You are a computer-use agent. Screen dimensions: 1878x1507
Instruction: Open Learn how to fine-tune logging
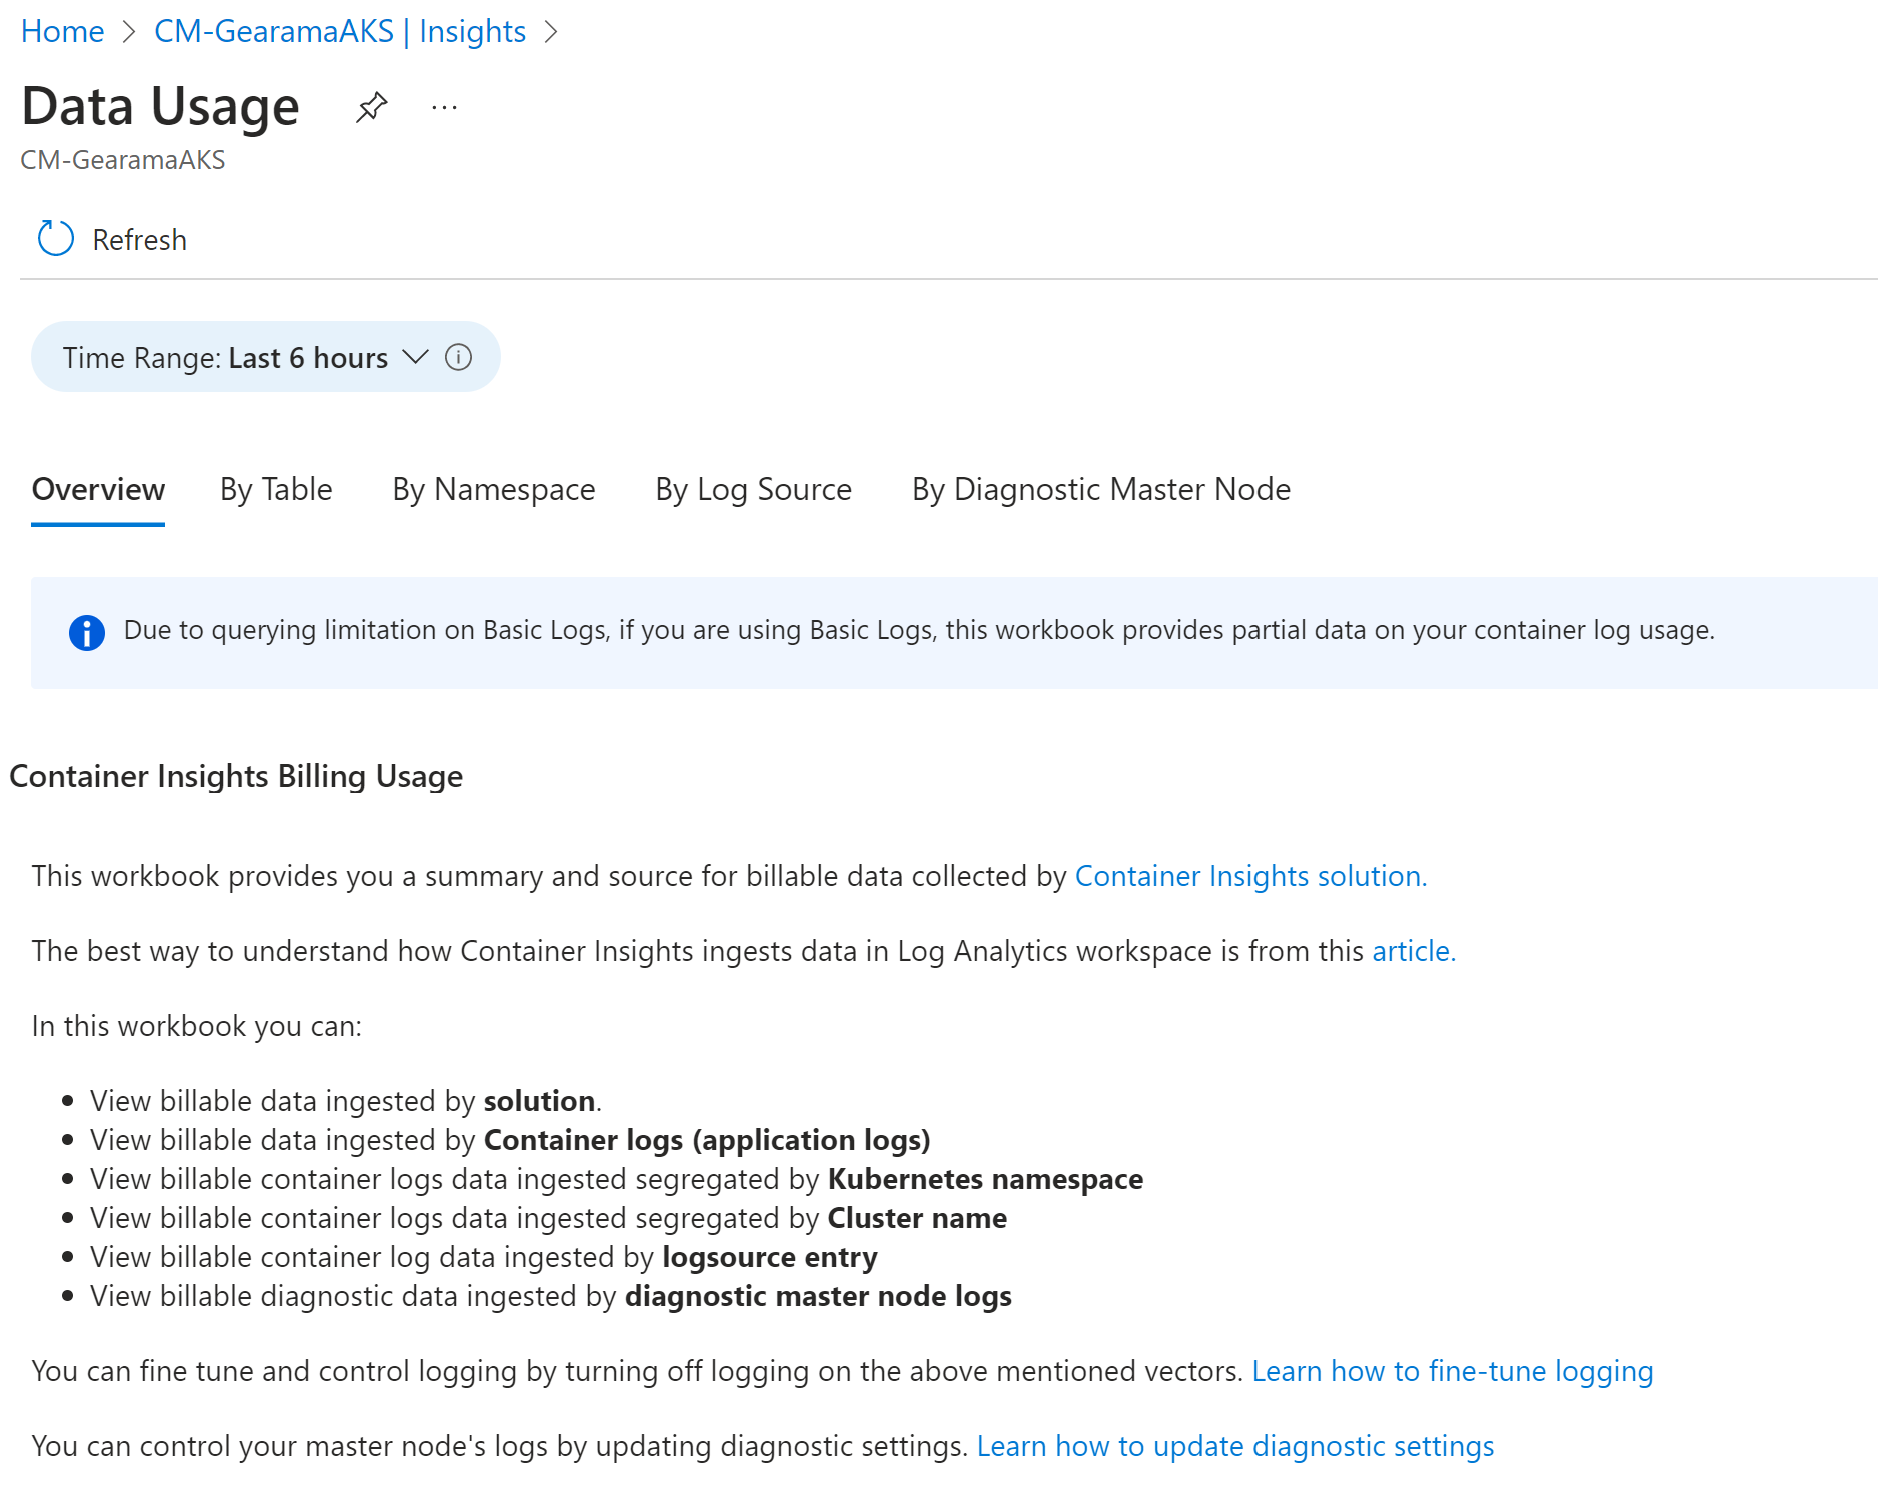pos(1452,1371)
